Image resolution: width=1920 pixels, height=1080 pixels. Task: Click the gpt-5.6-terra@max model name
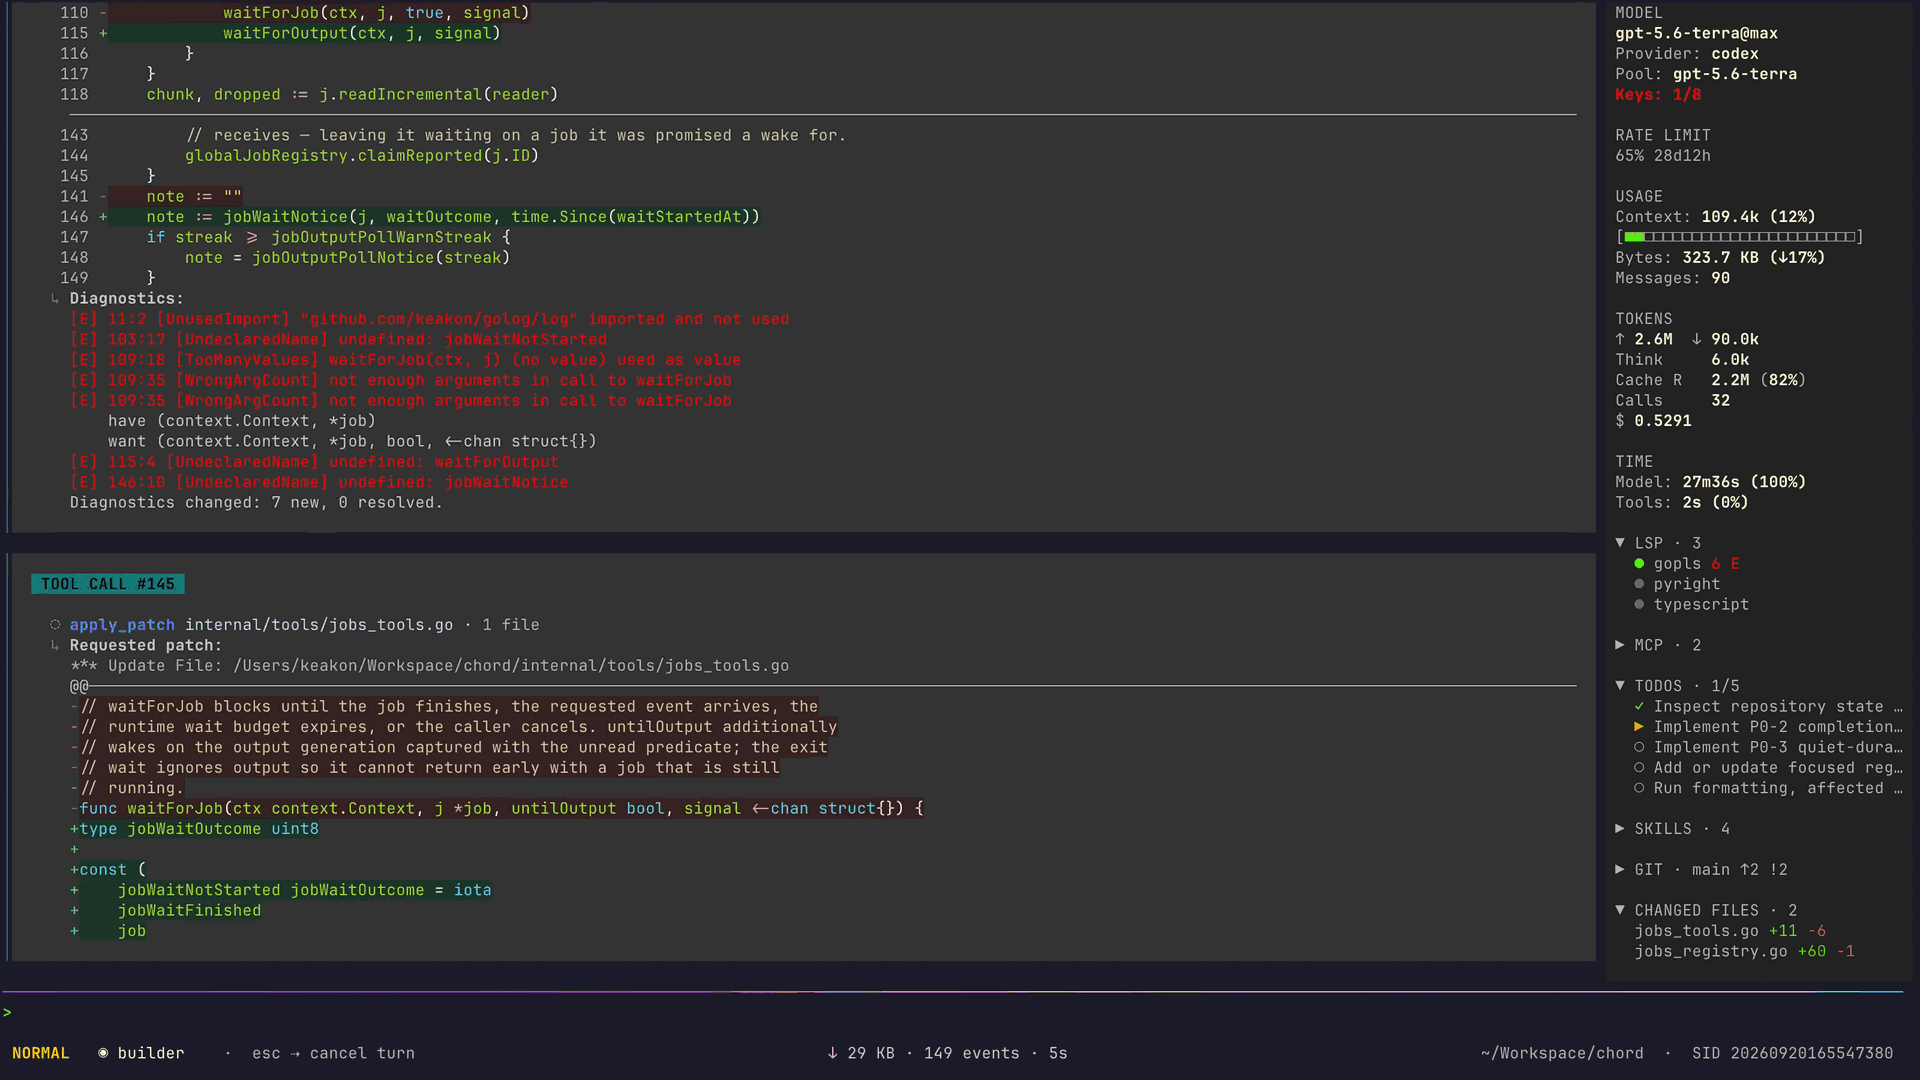pos(1696,33)
